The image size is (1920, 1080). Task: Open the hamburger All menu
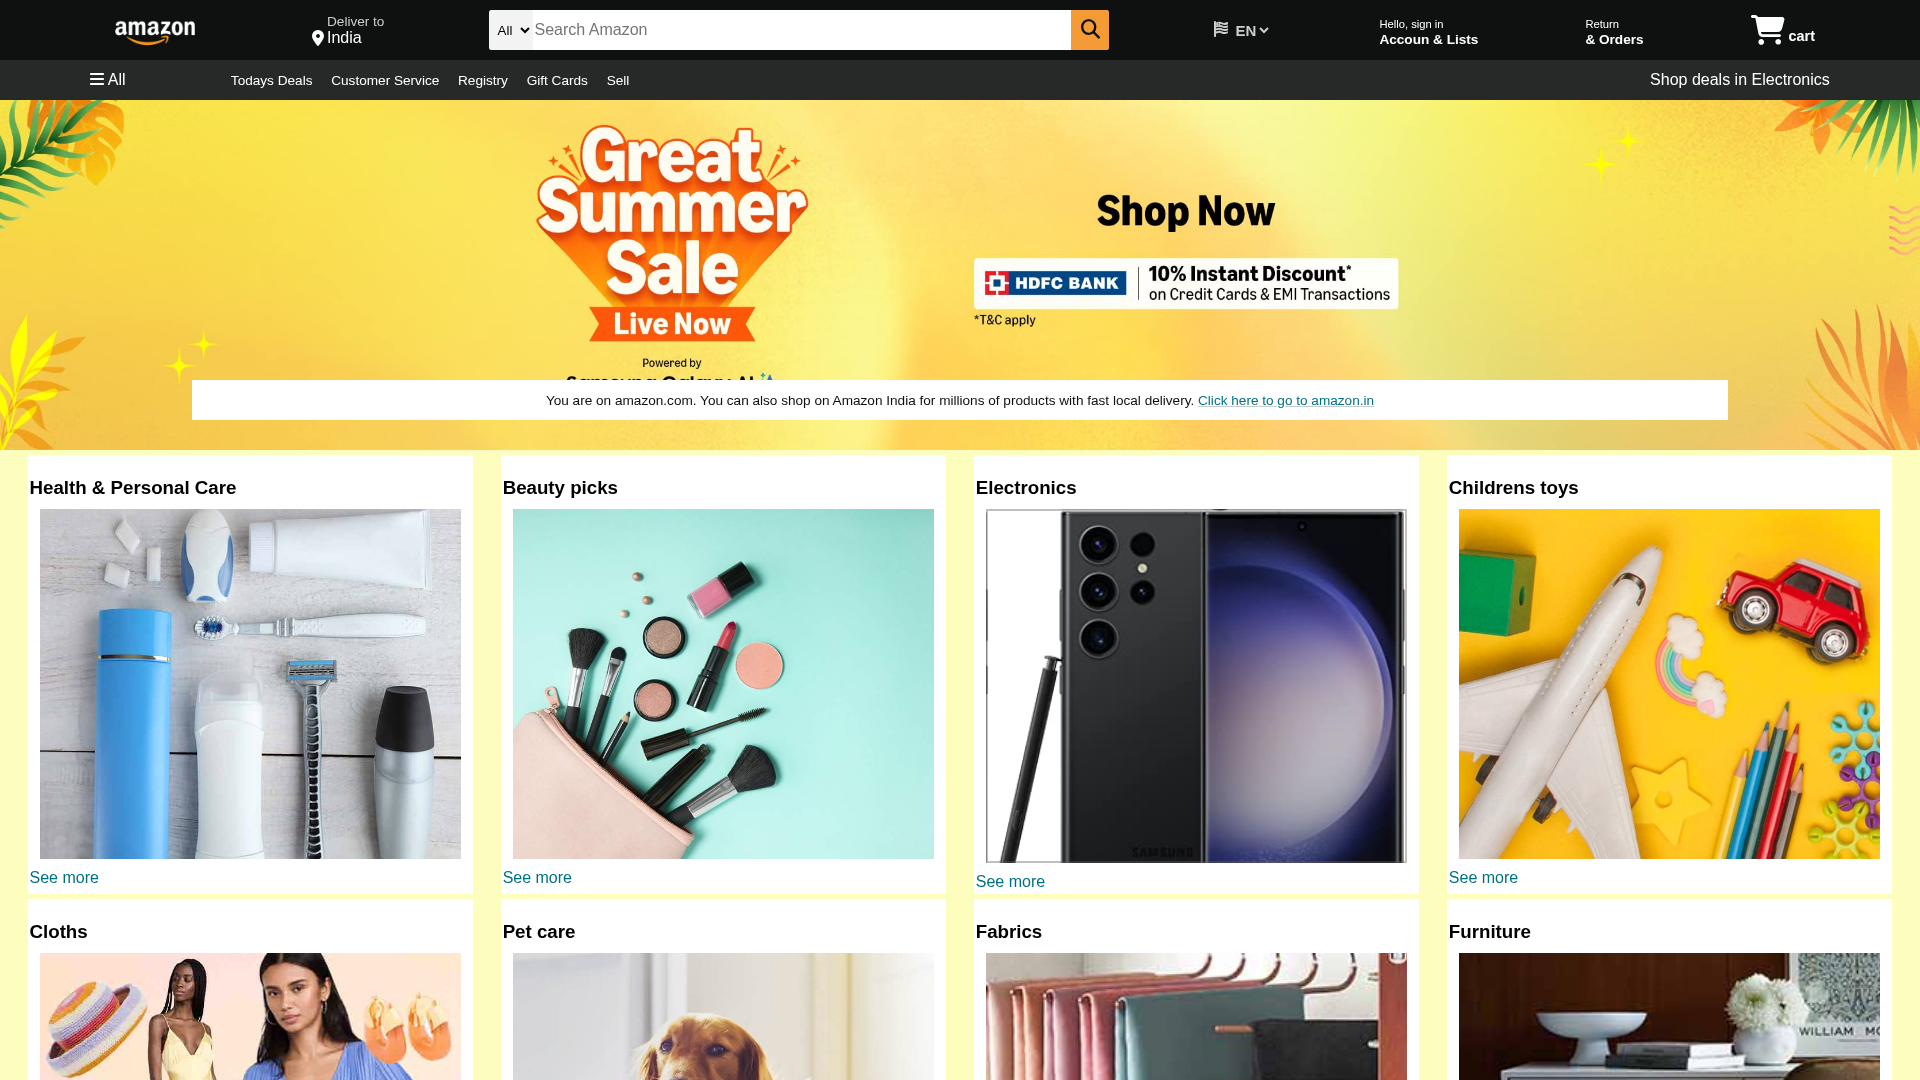pyautogui.click(x=107, y=79)
